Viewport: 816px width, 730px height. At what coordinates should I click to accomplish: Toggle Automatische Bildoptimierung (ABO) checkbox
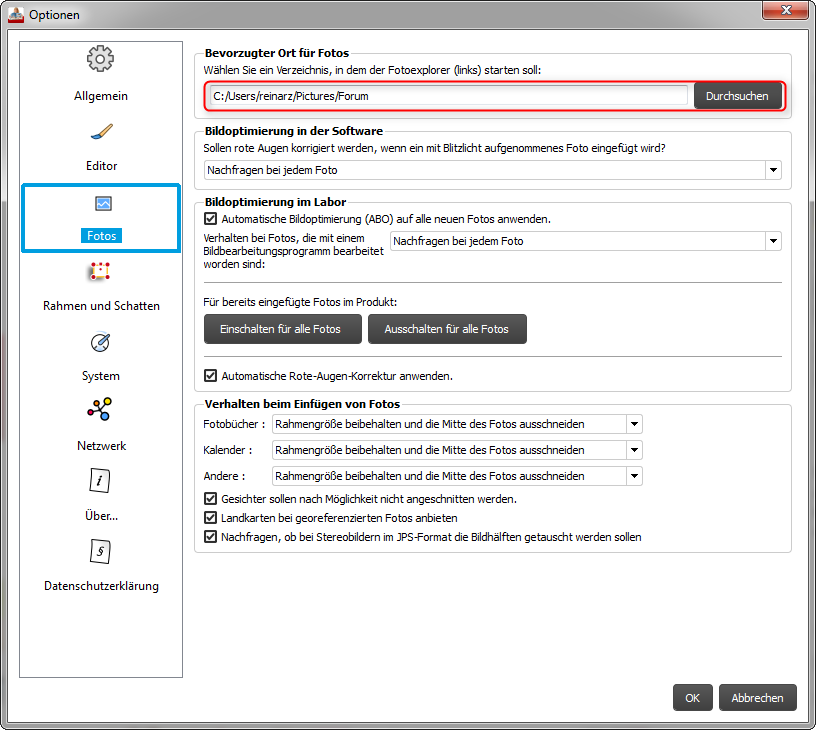(210, 218)
